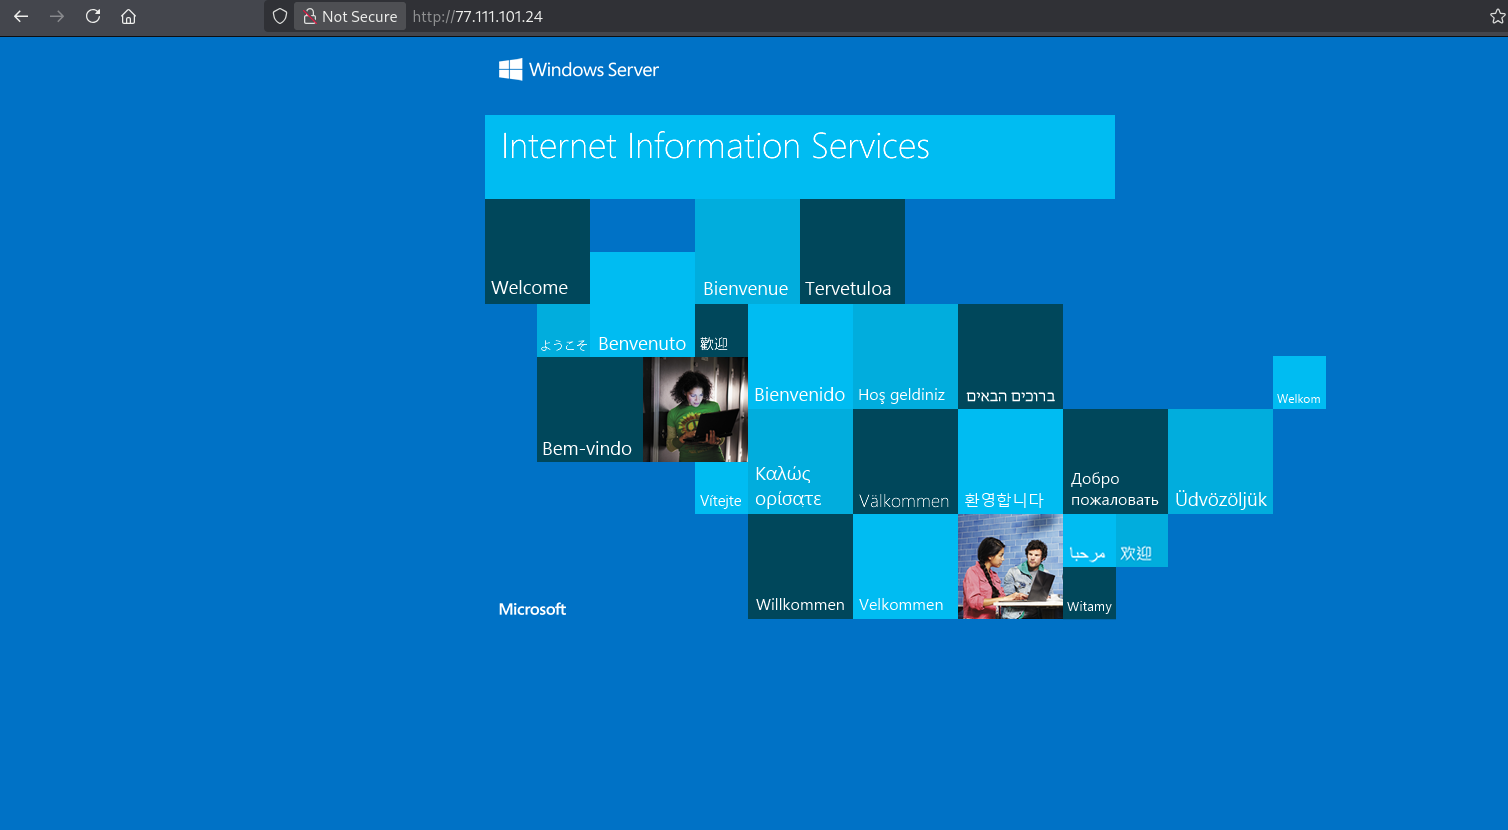Select the Velkommen tile
1508x830 pixels.
click(x=905, y=566)
